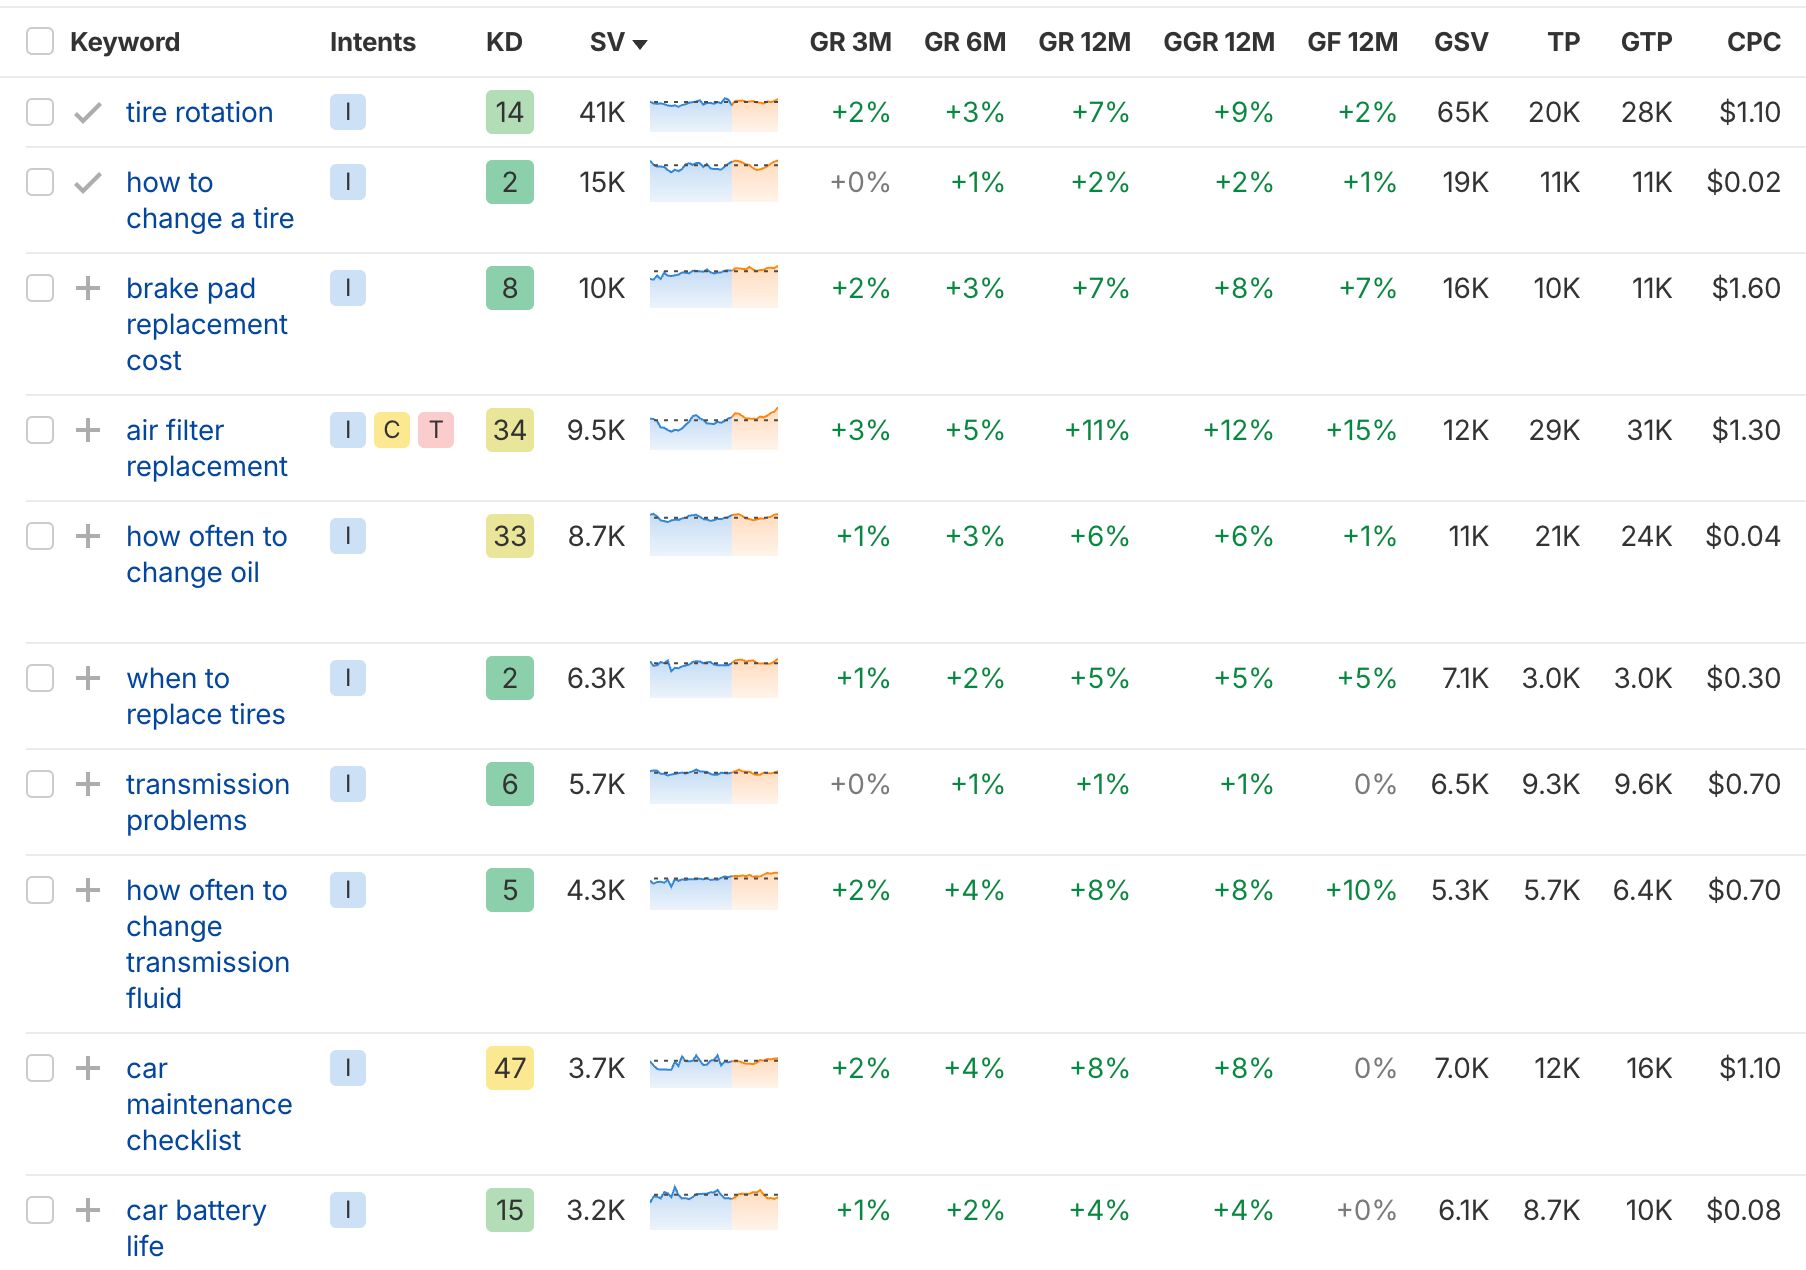This screenshot has width=1806, height=1270.
Task: Click the yellow KD 47 badge
Action: pos(510,1068)
